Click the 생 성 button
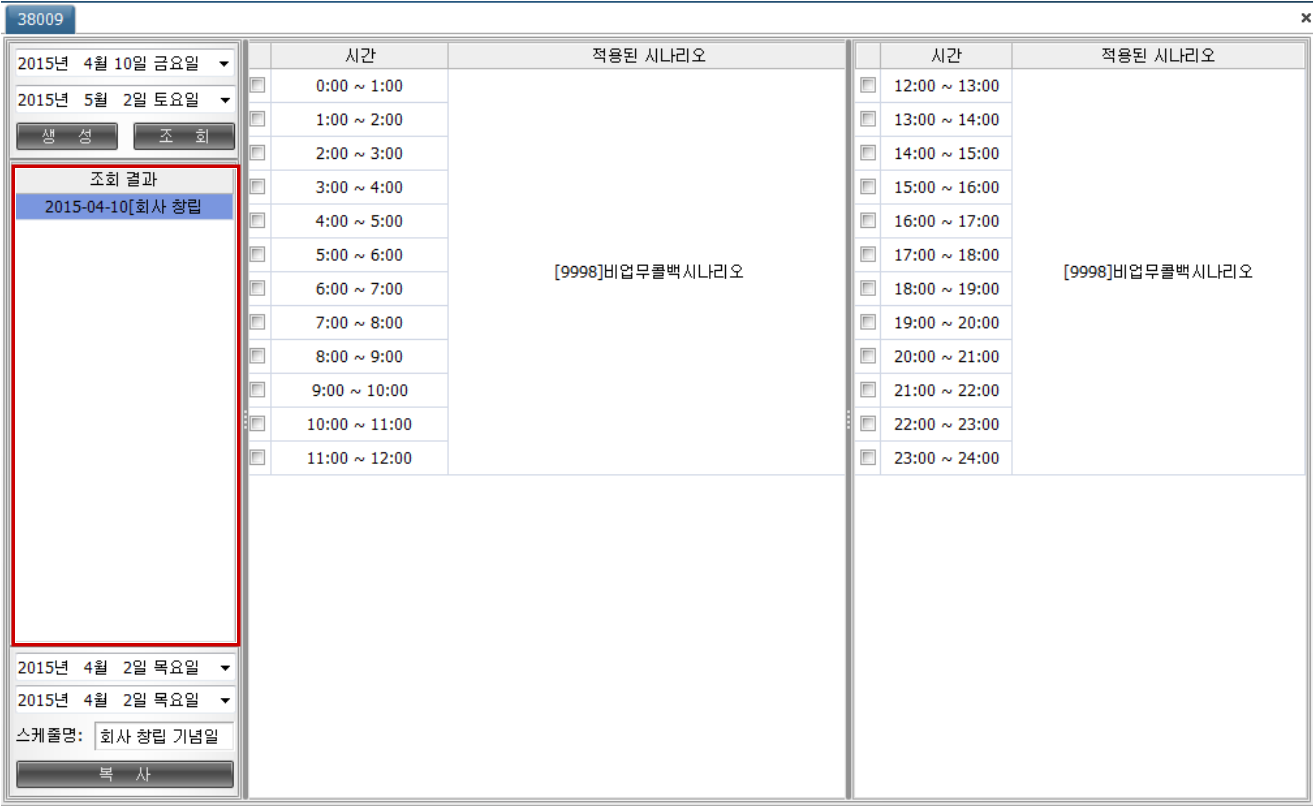The height and width of the screenshot is (807, 1314). 67,137
